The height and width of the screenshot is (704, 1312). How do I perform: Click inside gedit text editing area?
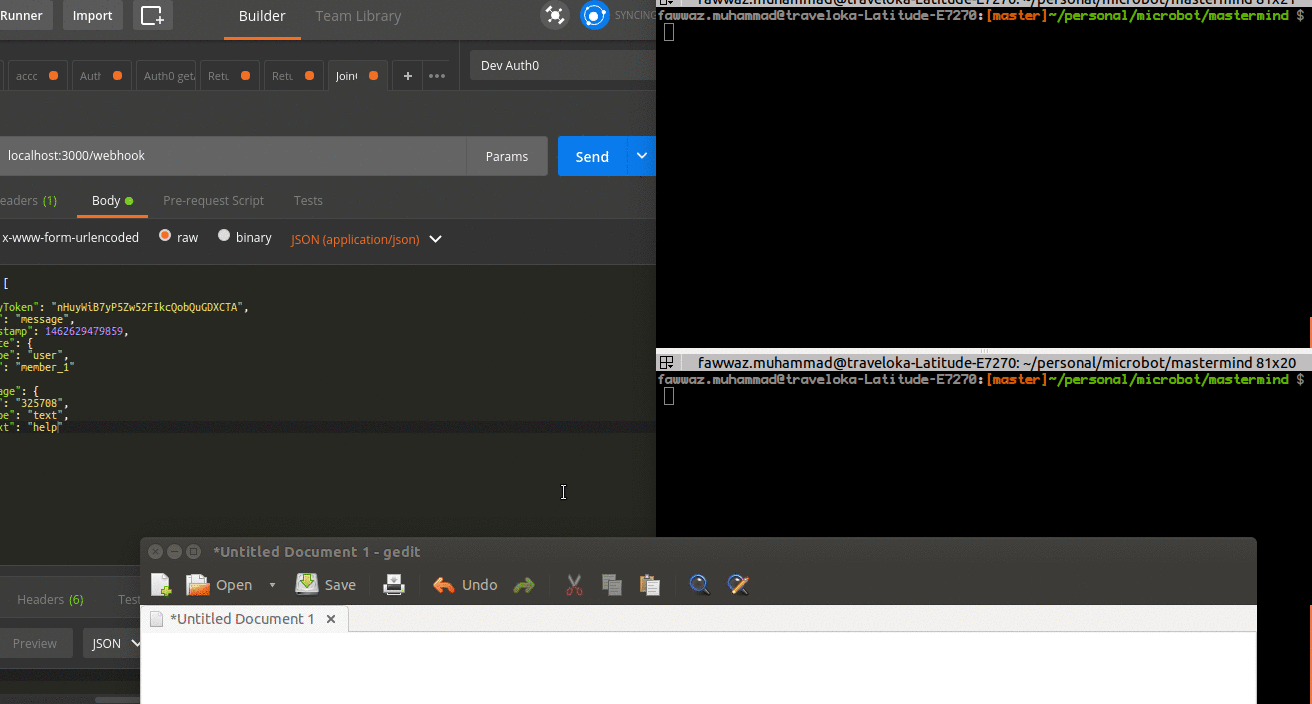(x=698, y=667)
